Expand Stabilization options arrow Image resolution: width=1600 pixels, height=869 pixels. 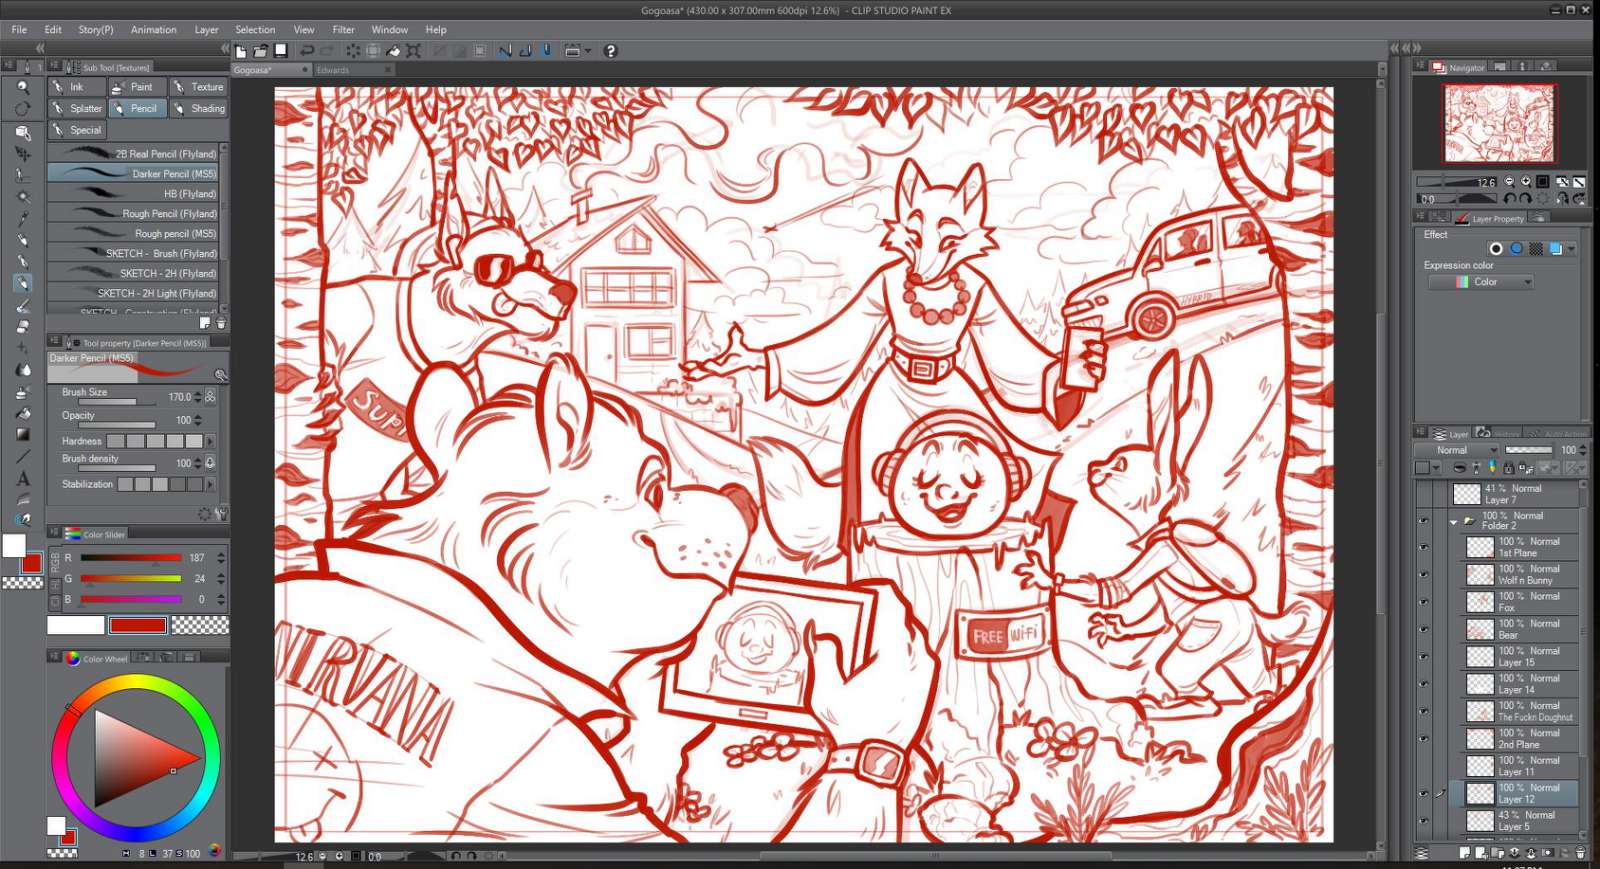click(x=209, y=484)
